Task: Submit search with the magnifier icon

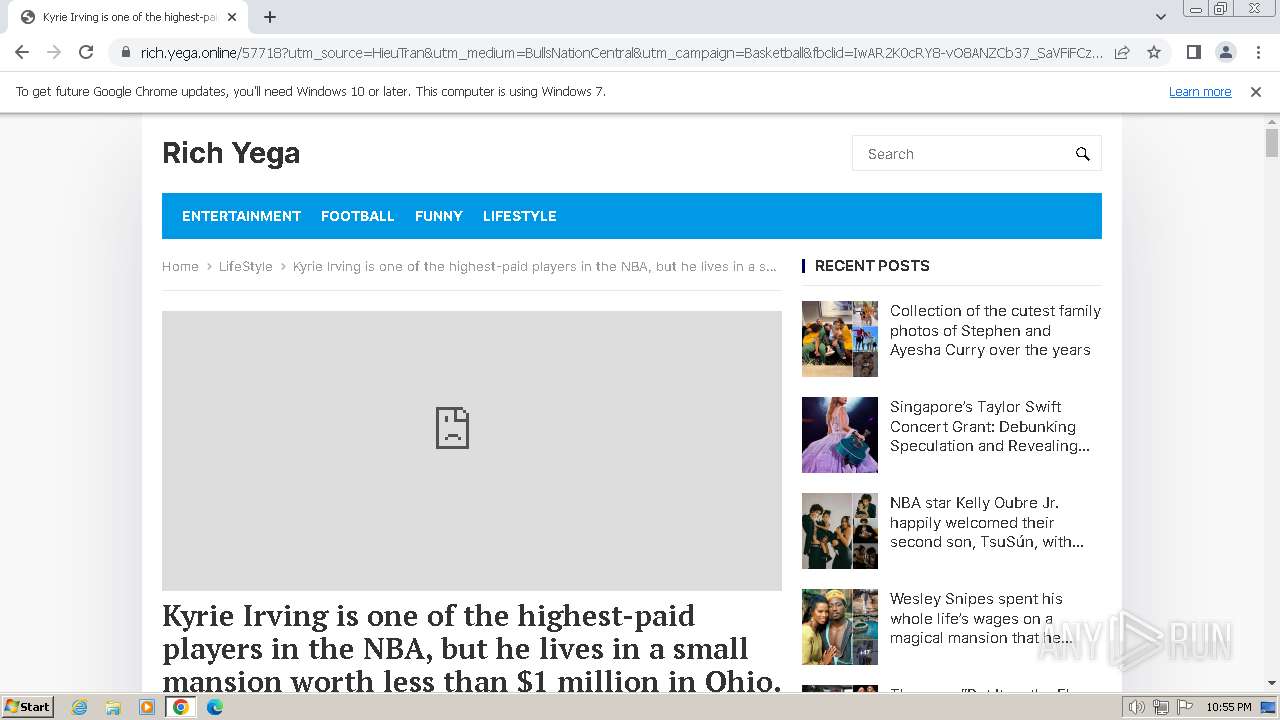Action: pos(1082,154)
